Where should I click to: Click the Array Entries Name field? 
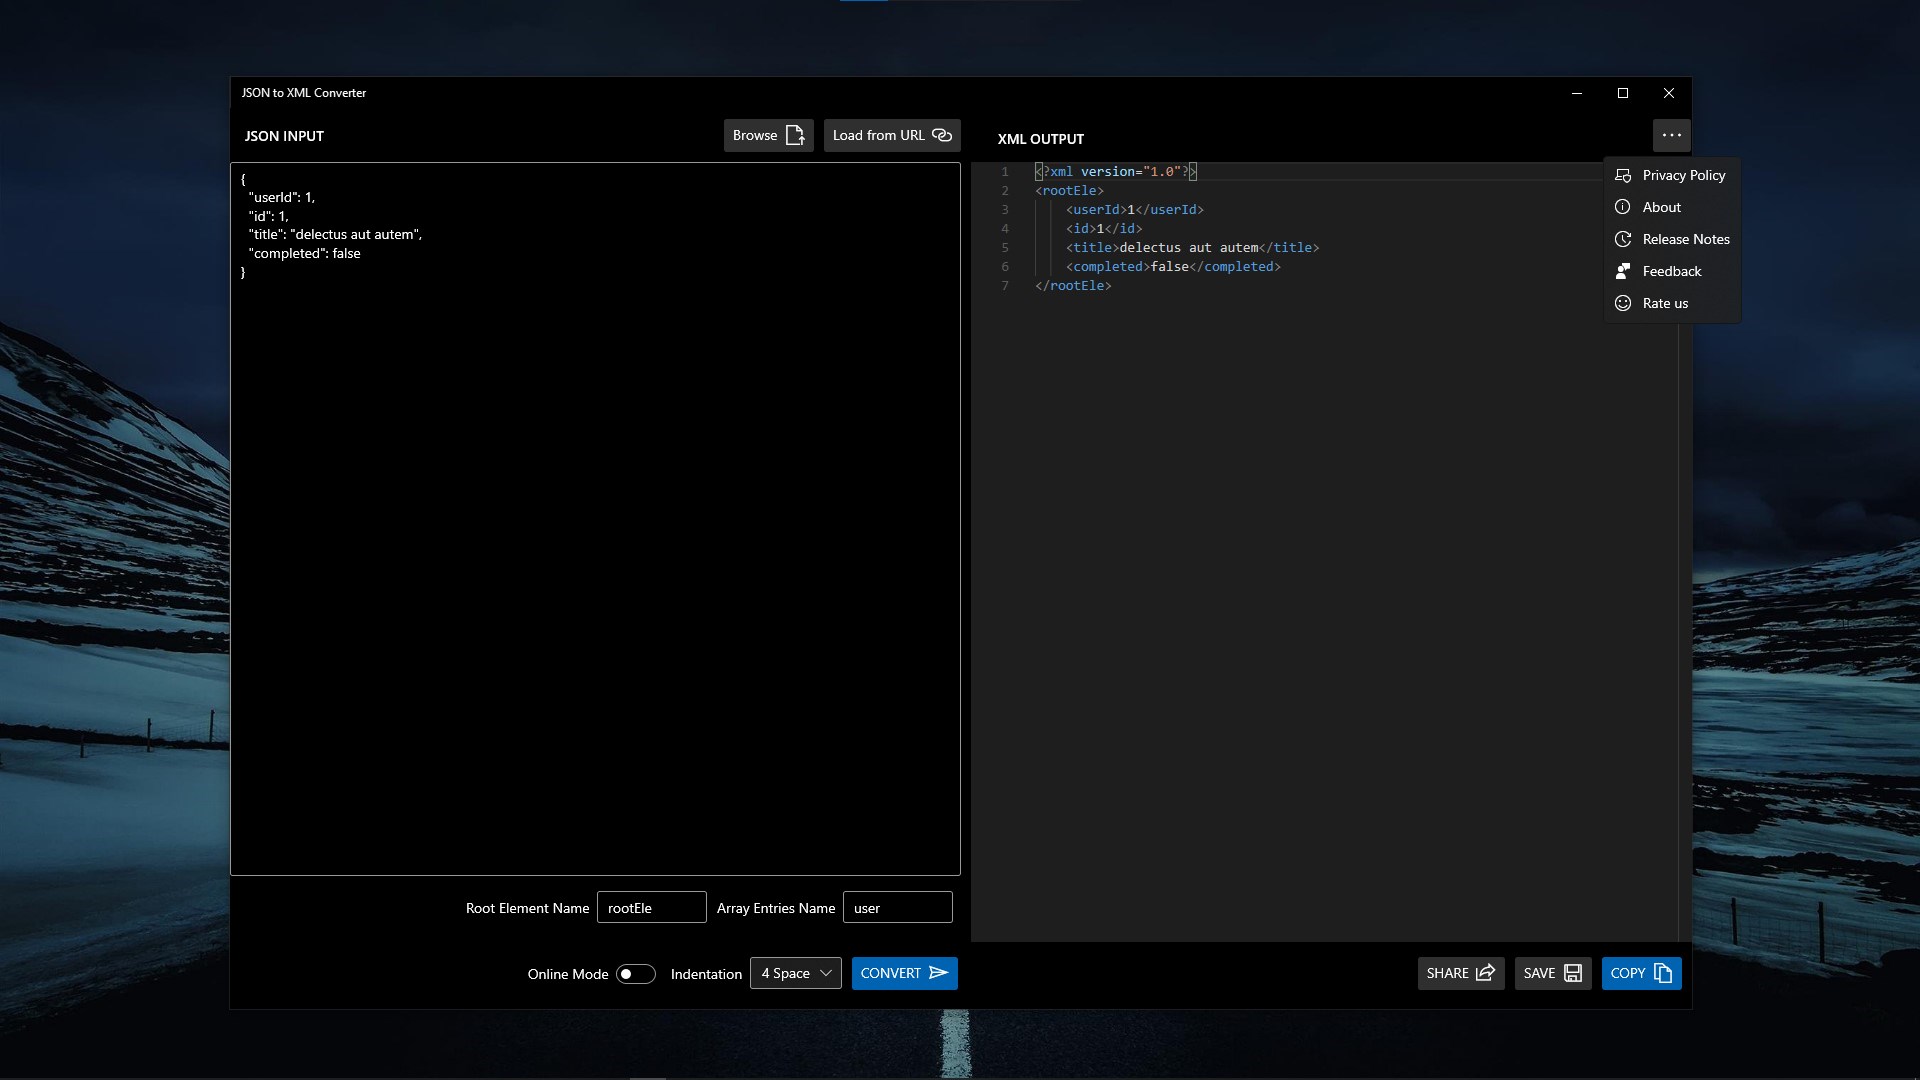click(897, 908)
